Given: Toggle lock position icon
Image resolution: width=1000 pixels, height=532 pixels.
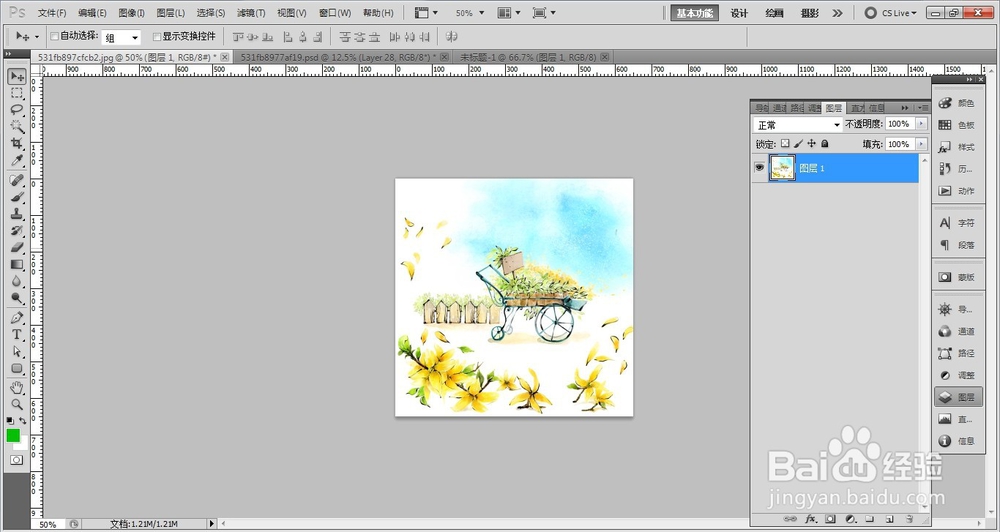Looking at the screenshot, I should tap(812, 144).
